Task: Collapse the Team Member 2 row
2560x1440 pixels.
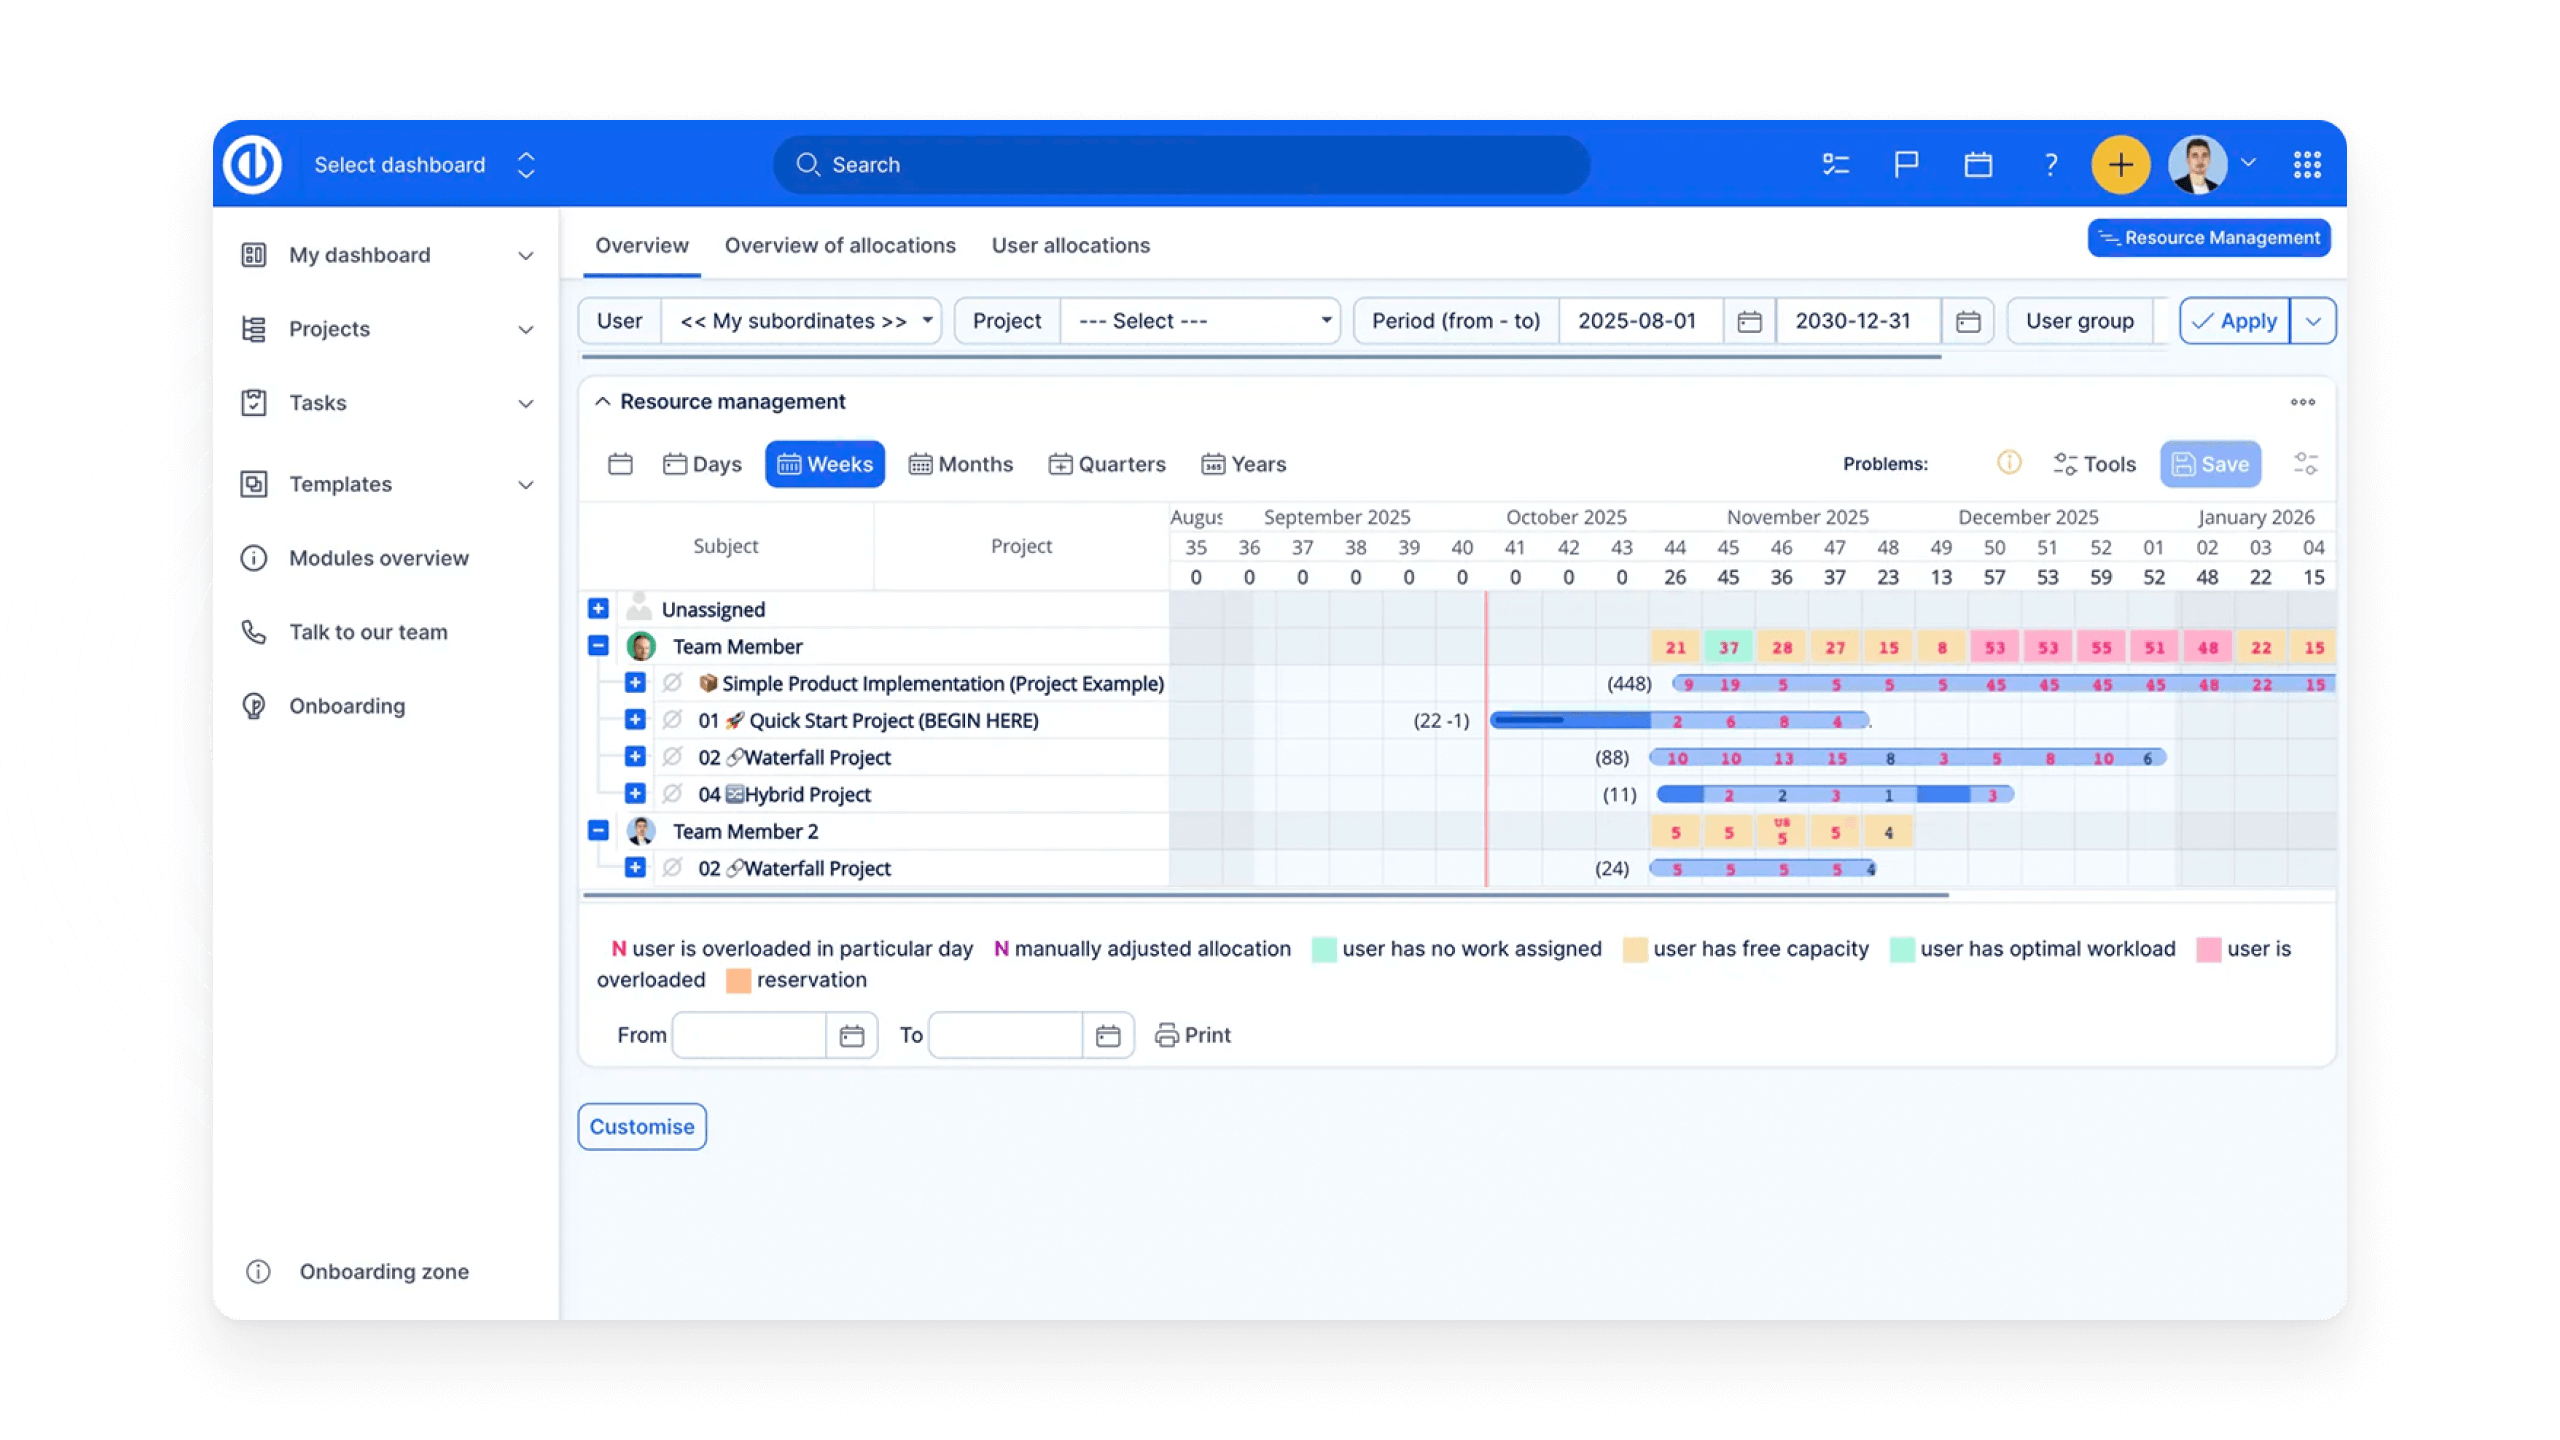Action: [598, 831]
